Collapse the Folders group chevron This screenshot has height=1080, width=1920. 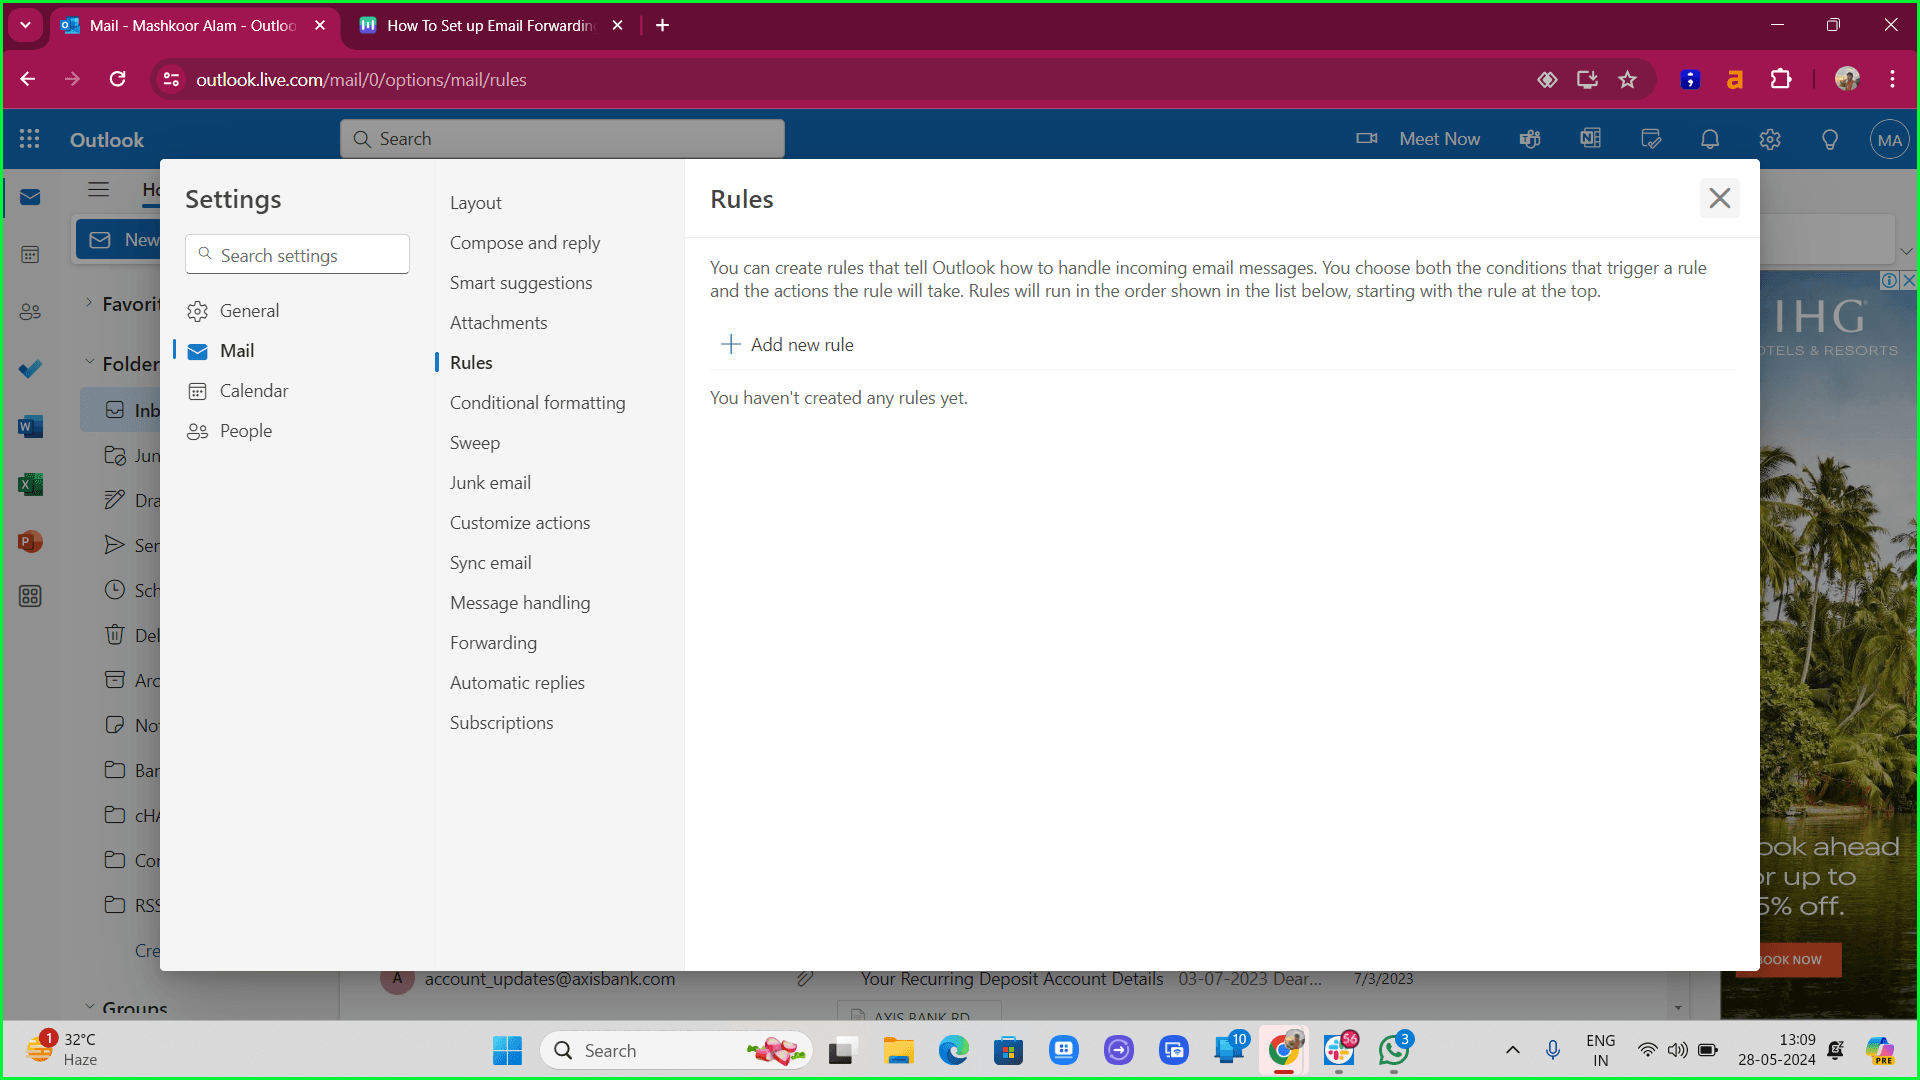coord(88,363)
